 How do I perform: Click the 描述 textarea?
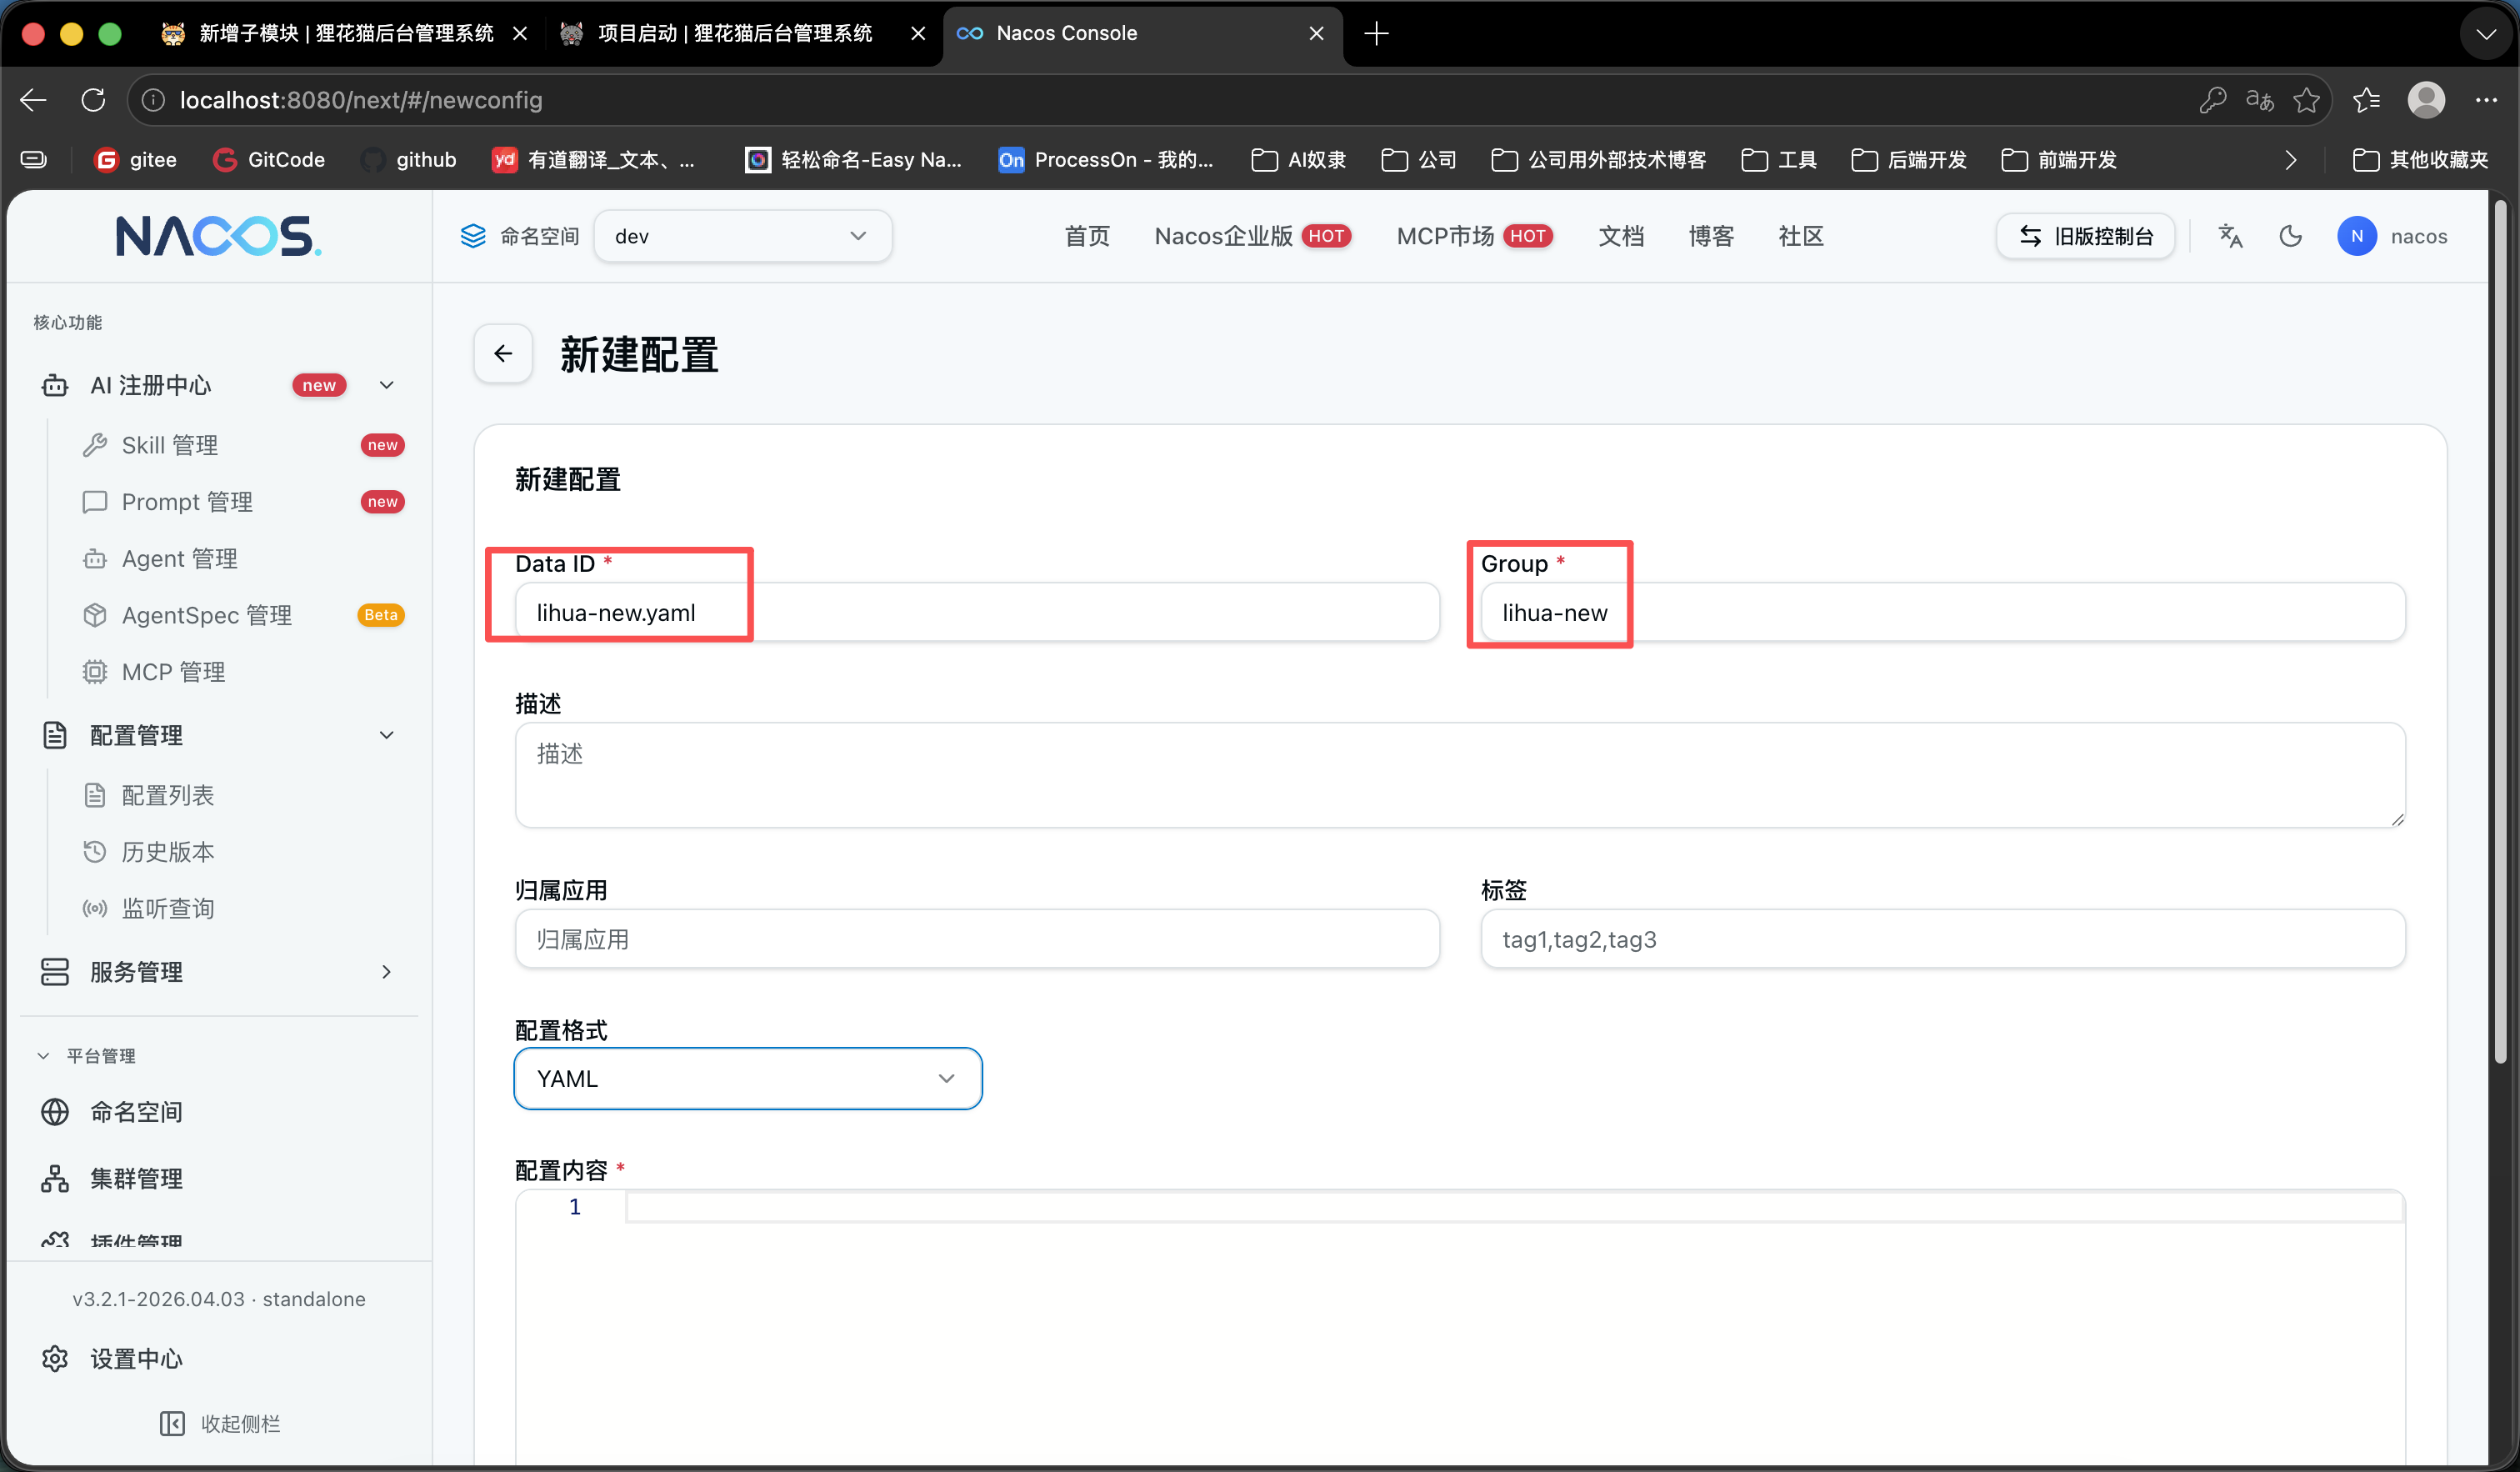point(1460,775)
